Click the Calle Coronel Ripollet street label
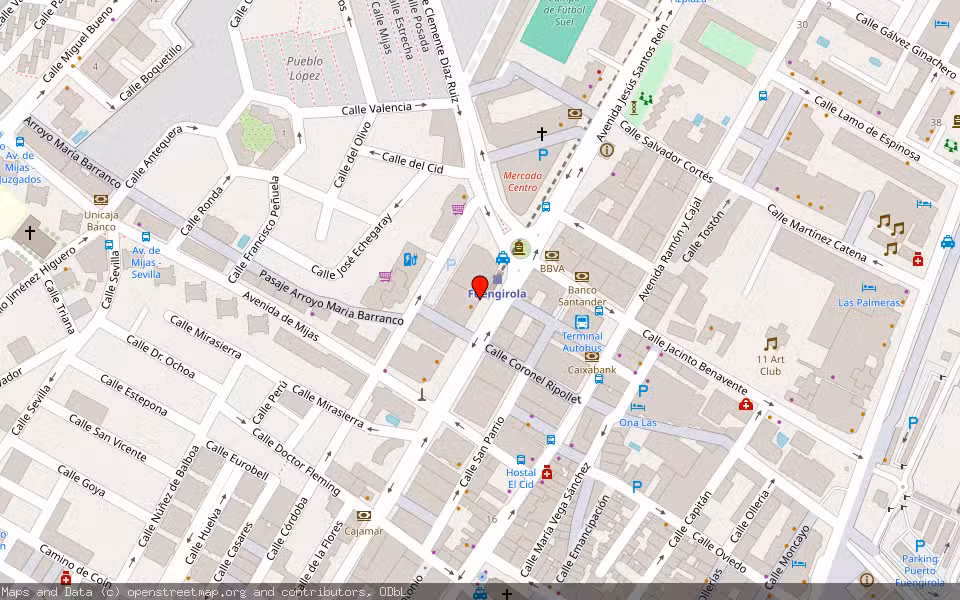This screenshot has height=600, width=960. [x=533, y=374]
